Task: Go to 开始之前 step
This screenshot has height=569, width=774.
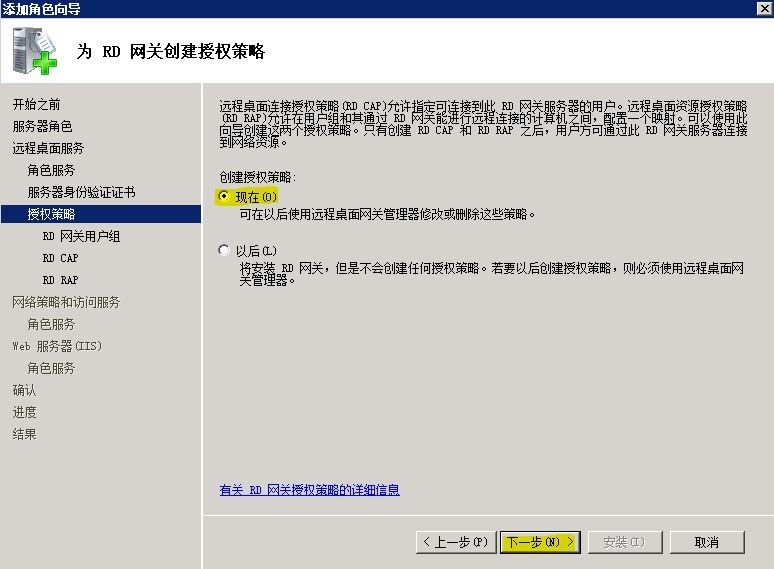Action: (x=37, y=105)
